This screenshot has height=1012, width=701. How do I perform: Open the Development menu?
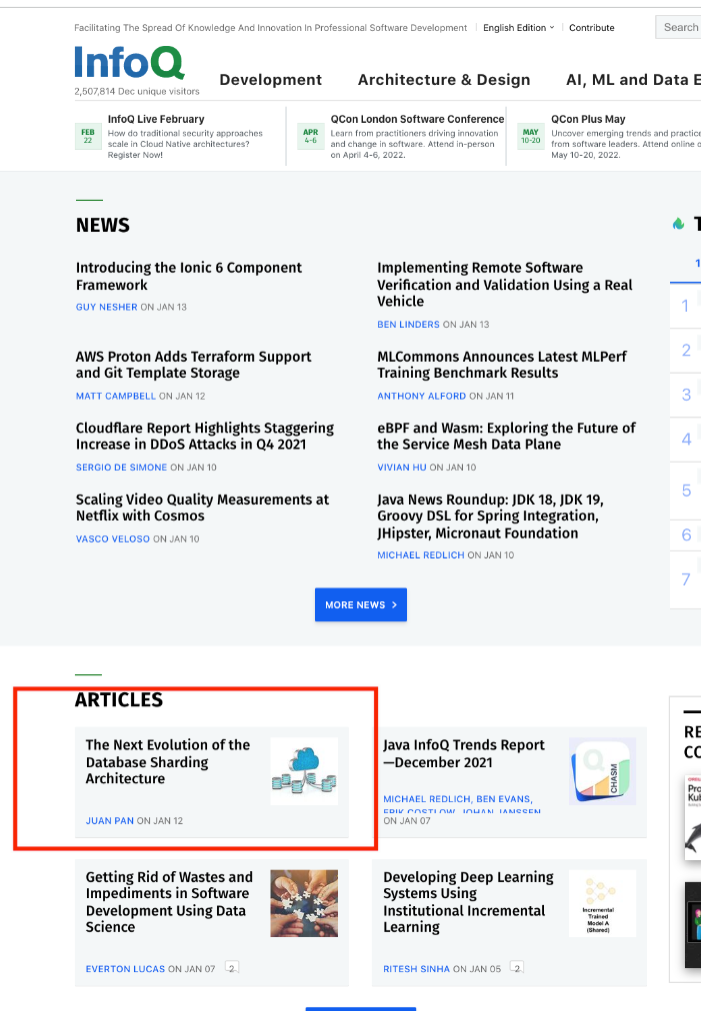[270, 79]
